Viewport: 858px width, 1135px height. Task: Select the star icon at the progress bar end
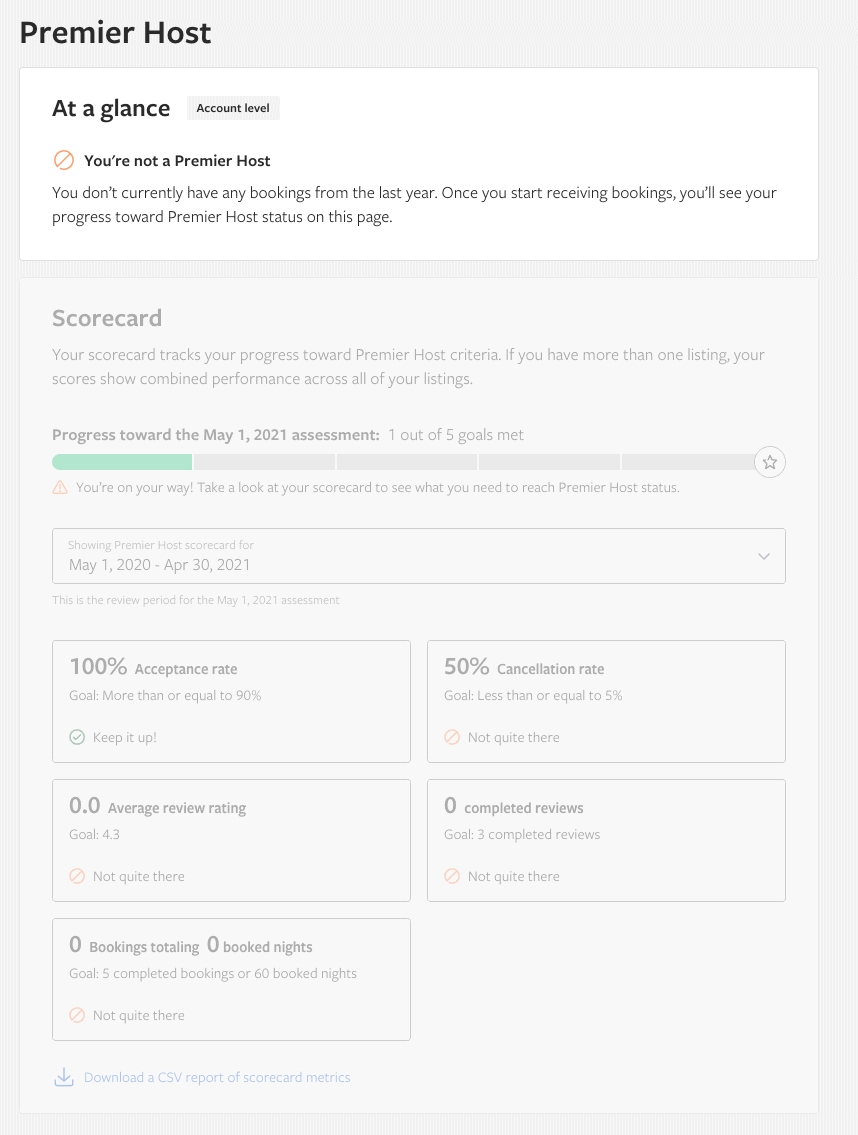(770, 462)
